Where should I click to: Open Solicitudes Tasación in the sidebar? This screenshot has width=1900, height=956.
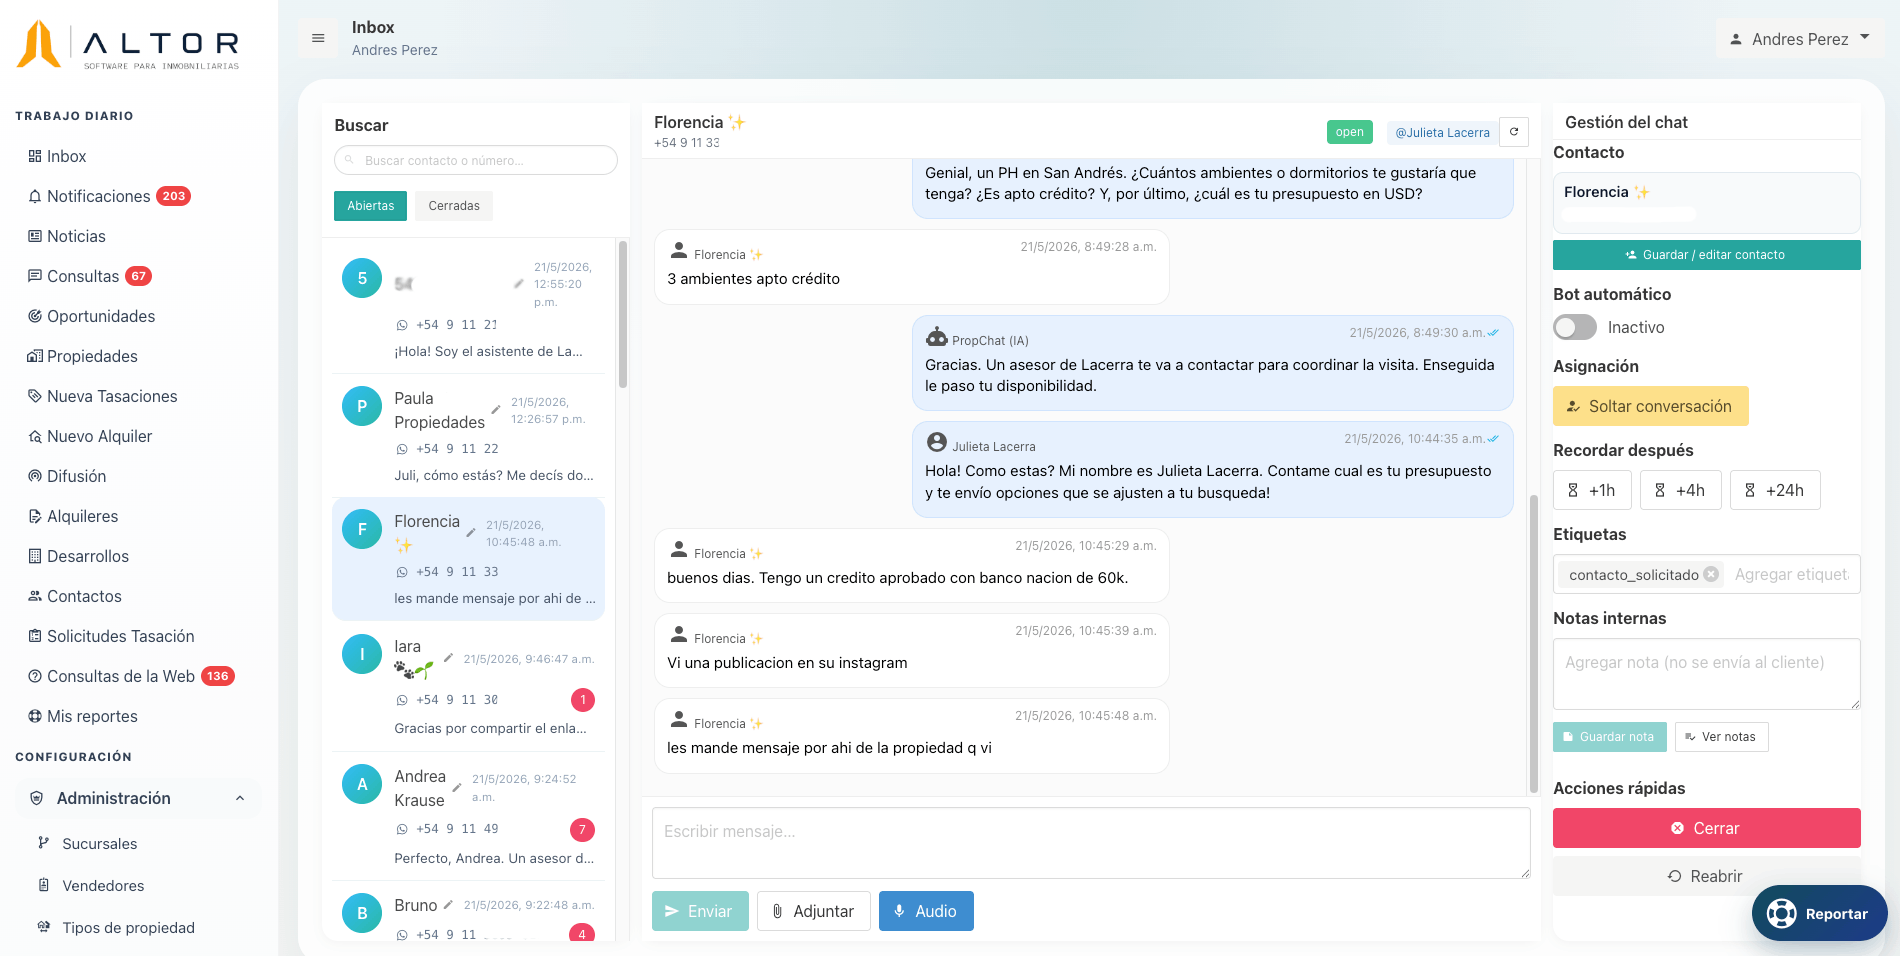coord(112,636)
